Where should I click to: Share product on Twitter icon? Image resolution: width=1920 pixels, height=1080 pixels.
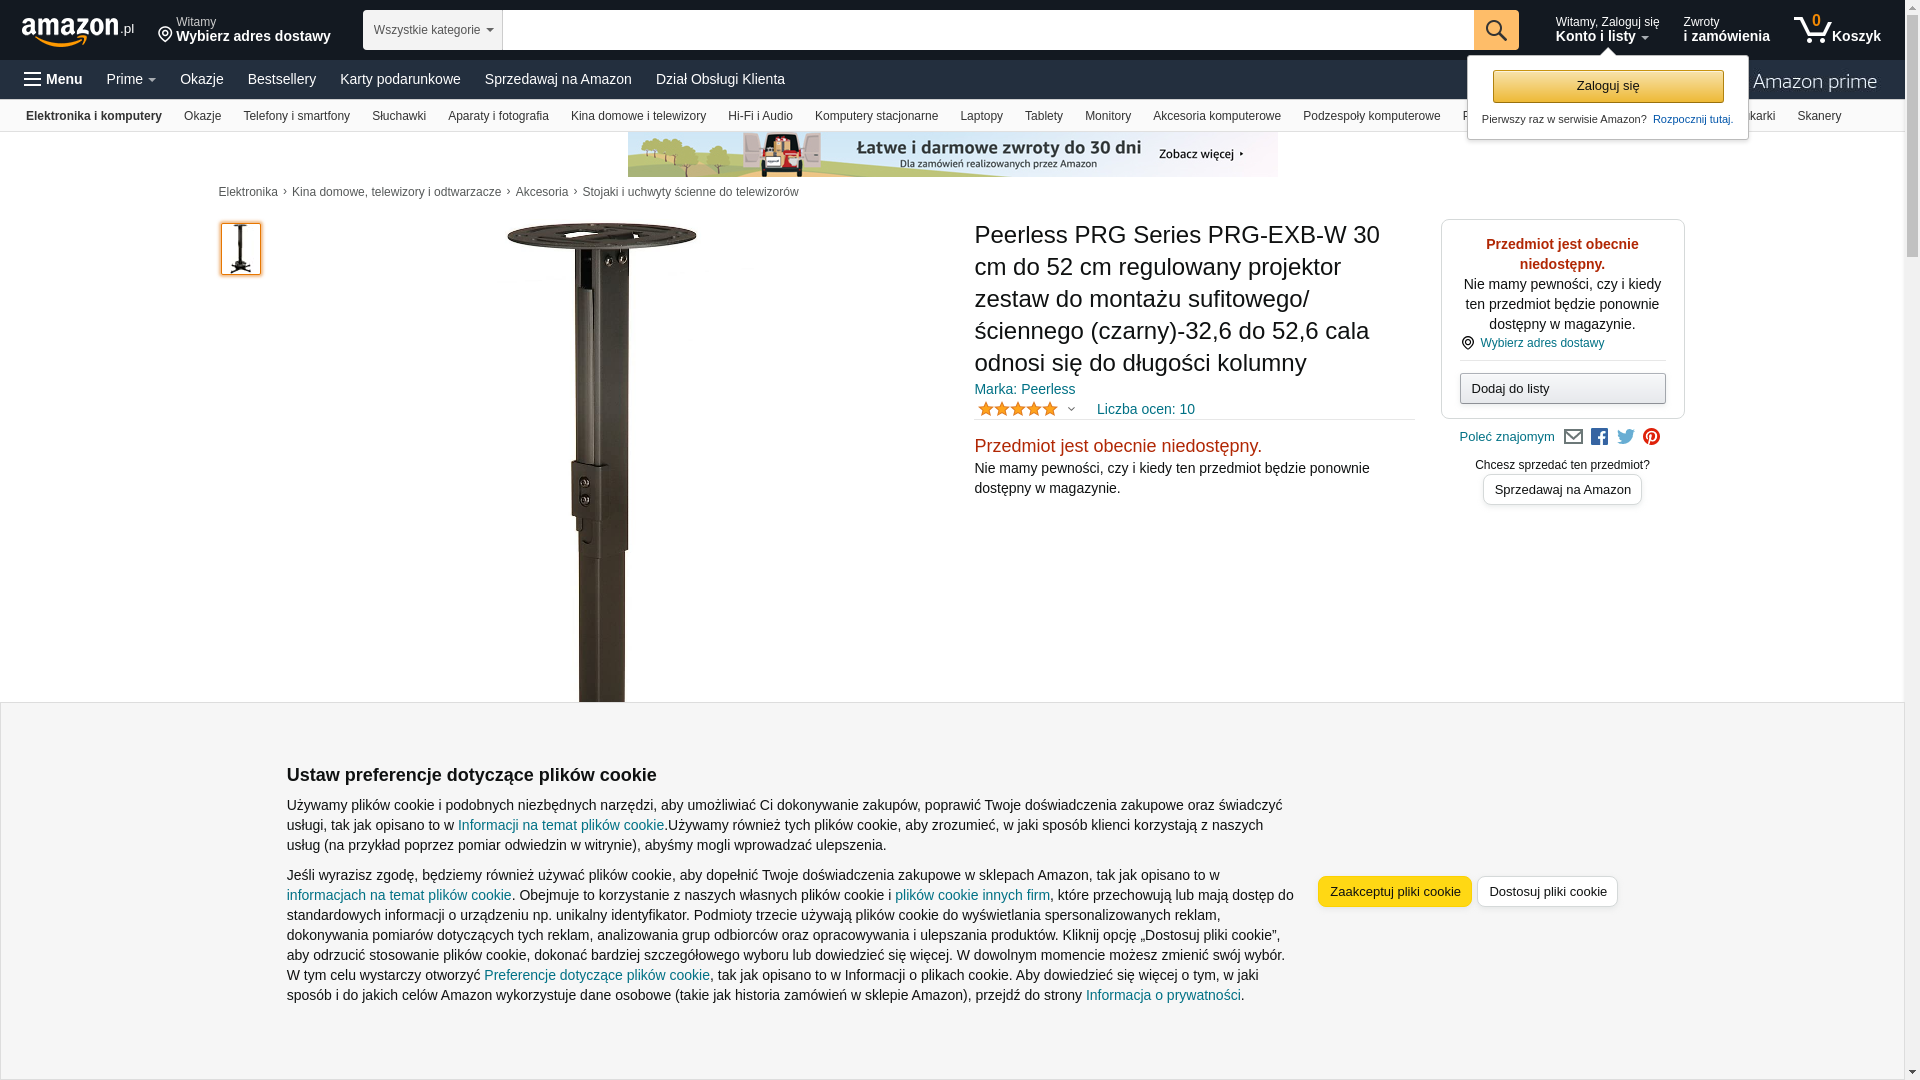[x=1626, y=437]
